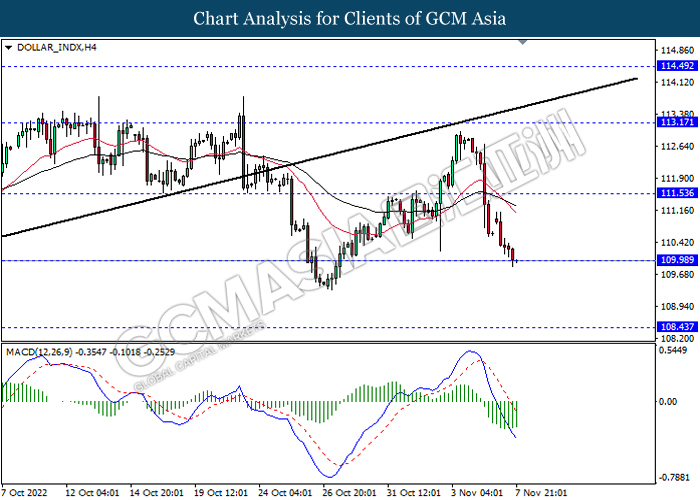This screenshot has width=700, height=500.
Task: Click the 111.160 price axis value
Action: point(677,210)
